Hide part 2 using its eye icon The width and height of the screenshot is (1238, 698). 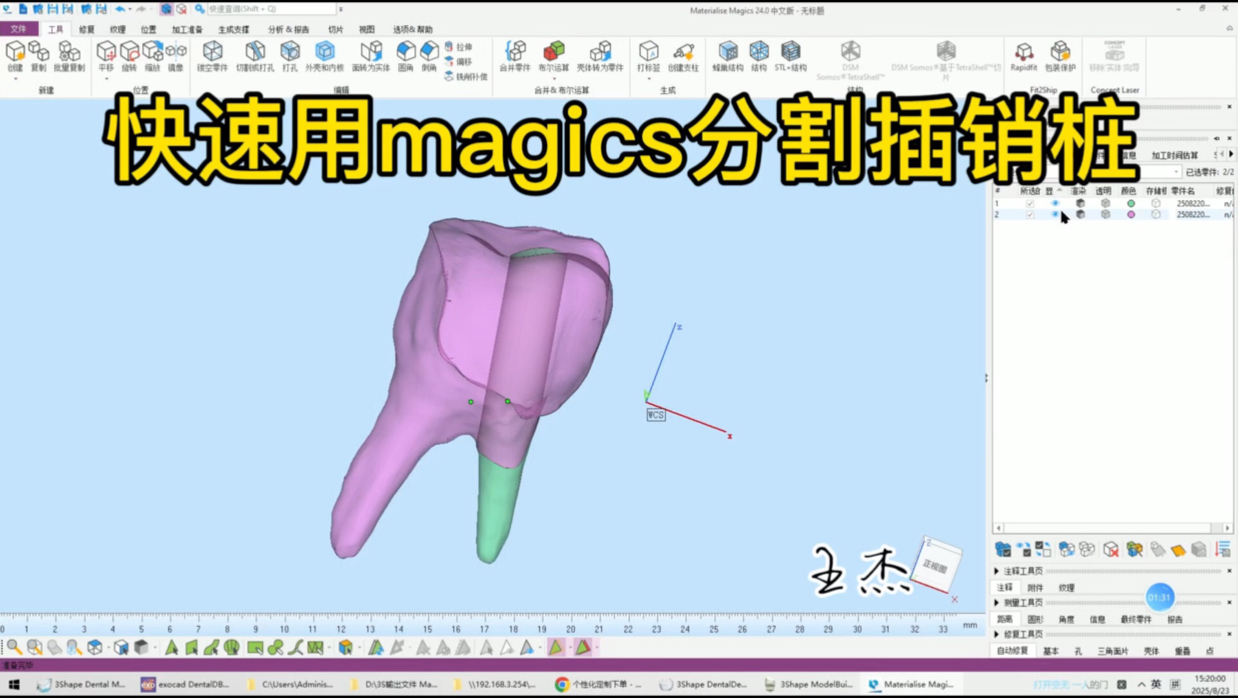1054,214
